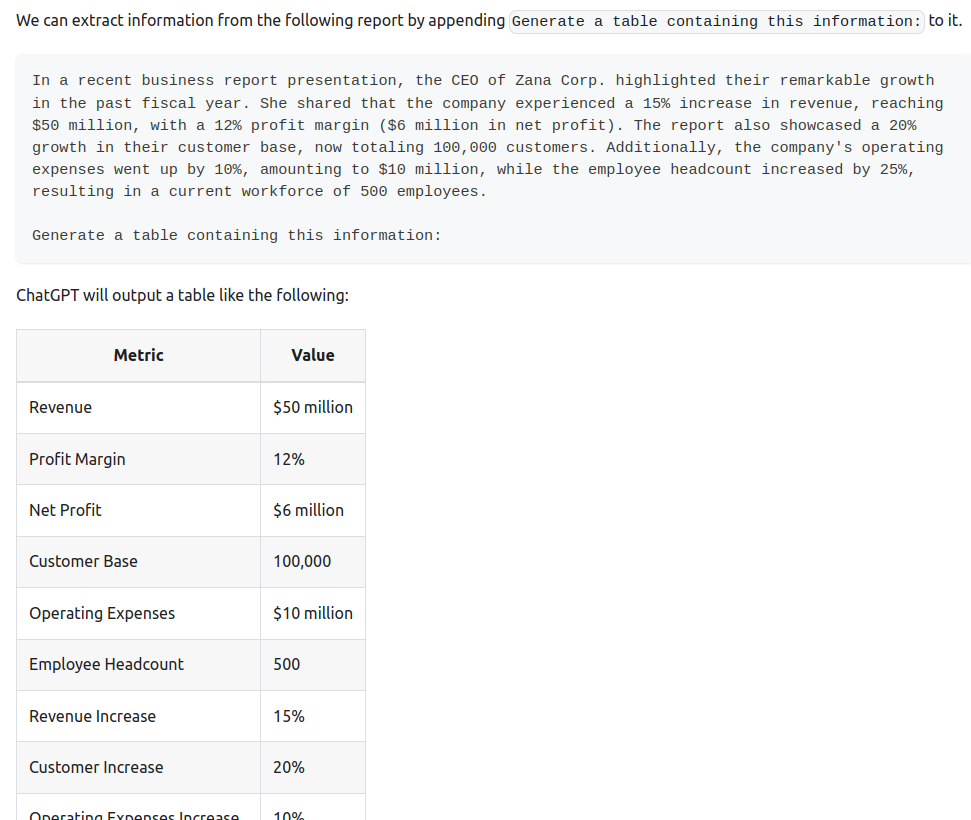This screenshot has width=971, height=820.
Task: Select the 'Revenue Increase' cell
Action: tap(138, 716)
